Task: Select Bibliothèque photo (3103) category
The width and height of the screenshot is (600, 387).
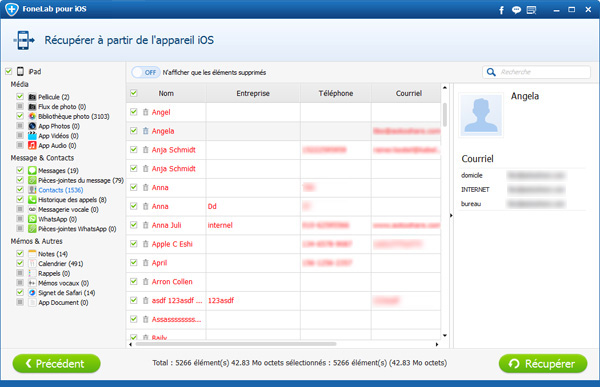Action: [73, 116]
